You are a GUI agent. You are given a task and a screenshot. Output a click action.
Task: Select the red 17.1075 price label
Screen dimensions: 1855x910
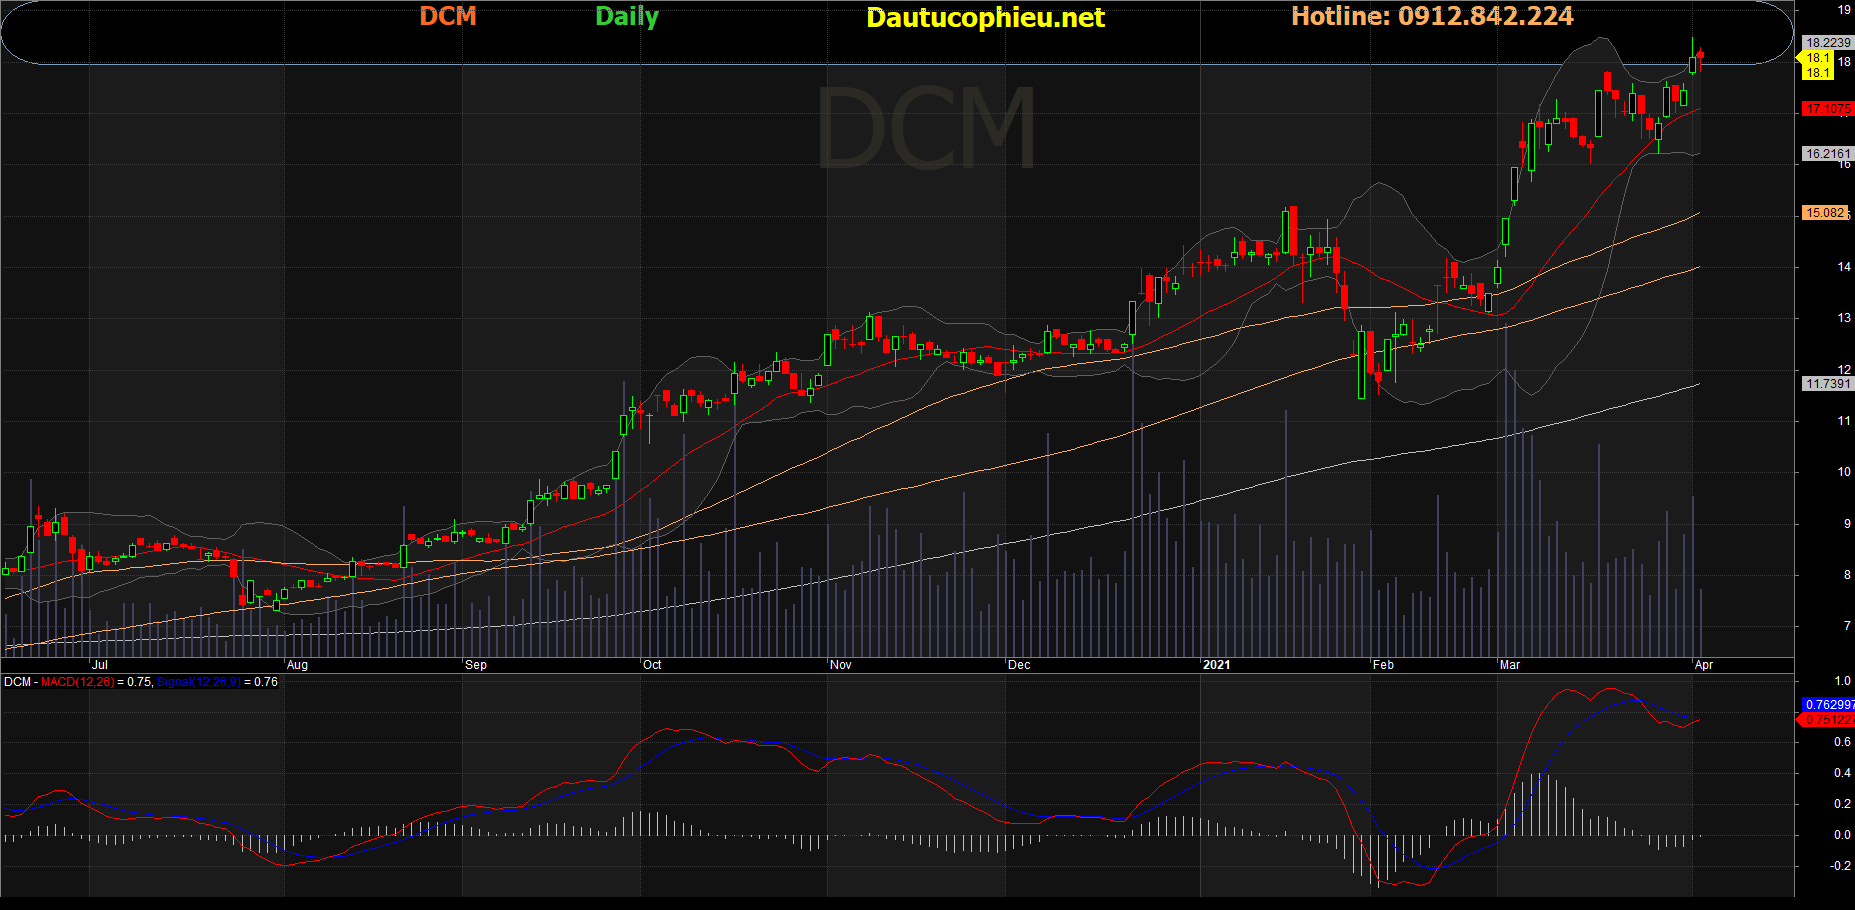pos(1828,108)
